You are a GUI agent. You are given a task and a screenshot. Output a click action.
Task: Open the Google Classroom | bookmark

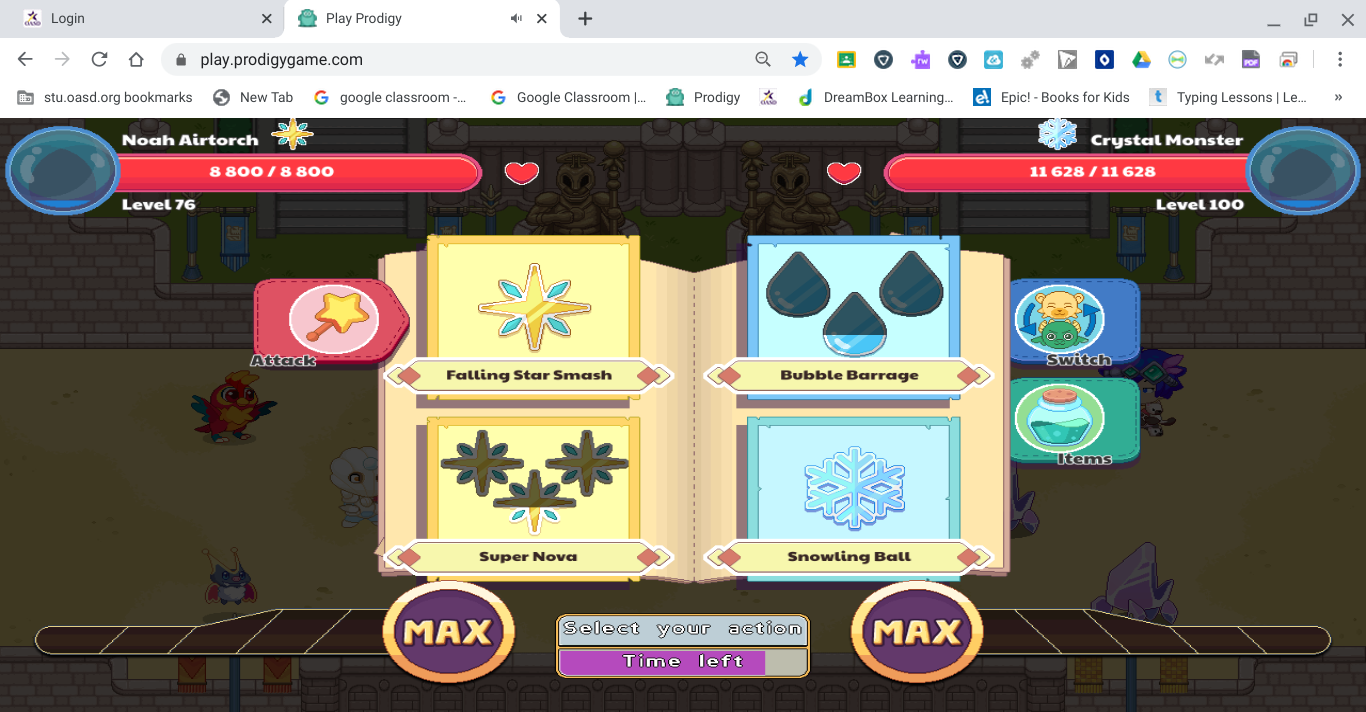[569, 97]
